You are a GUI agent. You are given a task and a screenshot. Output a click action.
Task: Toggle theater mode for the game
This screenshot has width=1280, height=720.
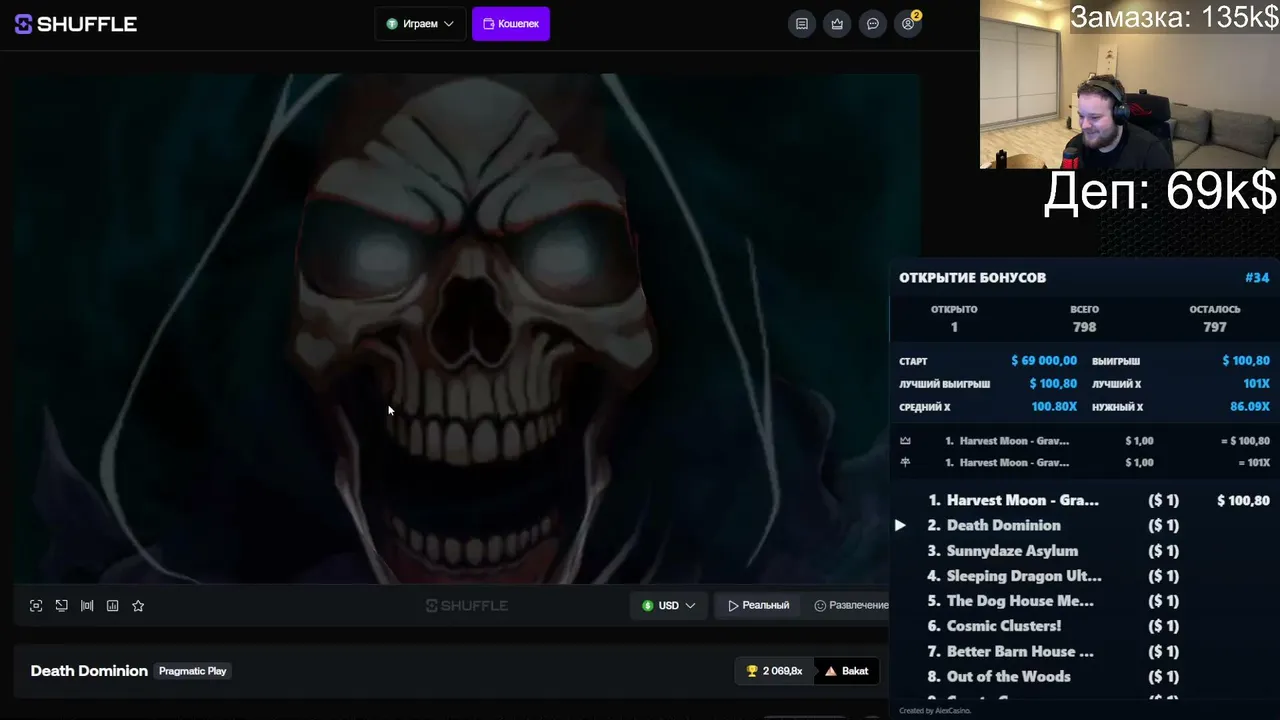[x=87, y=605]
